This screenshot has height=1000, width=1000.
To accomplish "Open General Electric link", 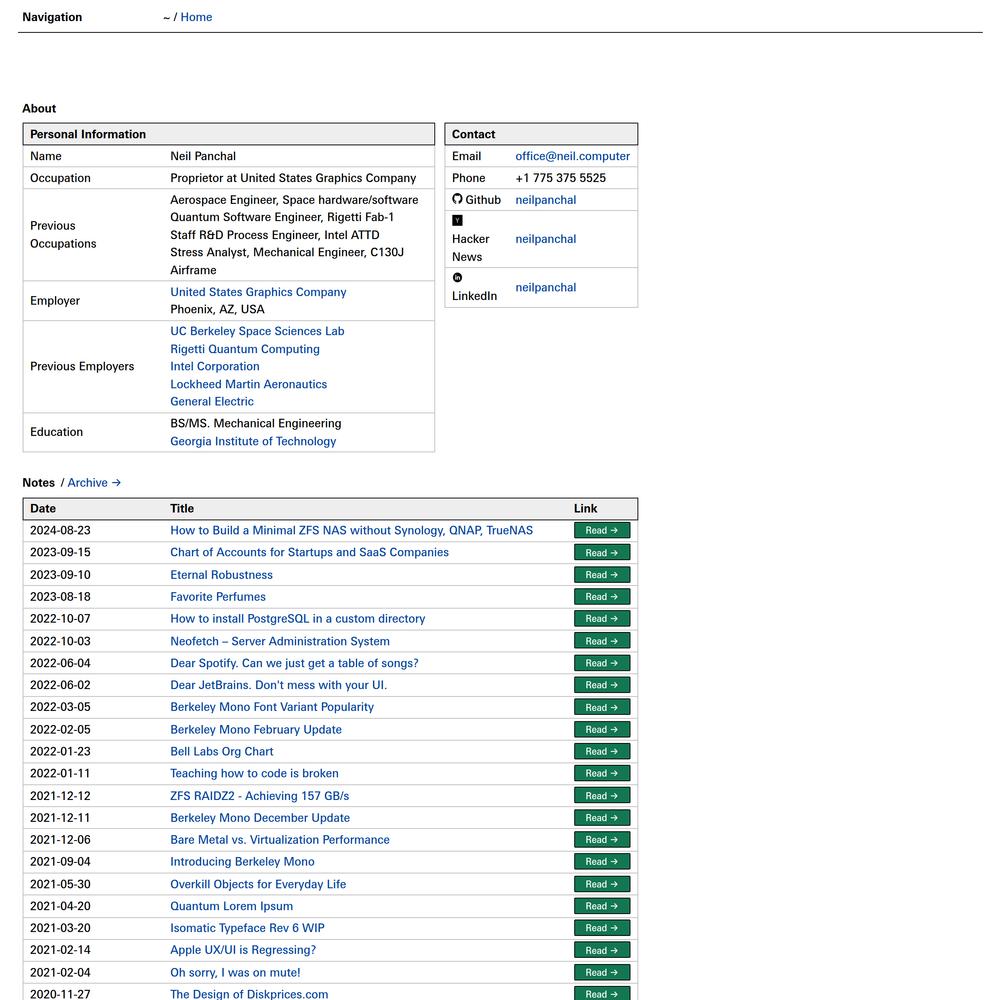I will [x=212, y=401].
